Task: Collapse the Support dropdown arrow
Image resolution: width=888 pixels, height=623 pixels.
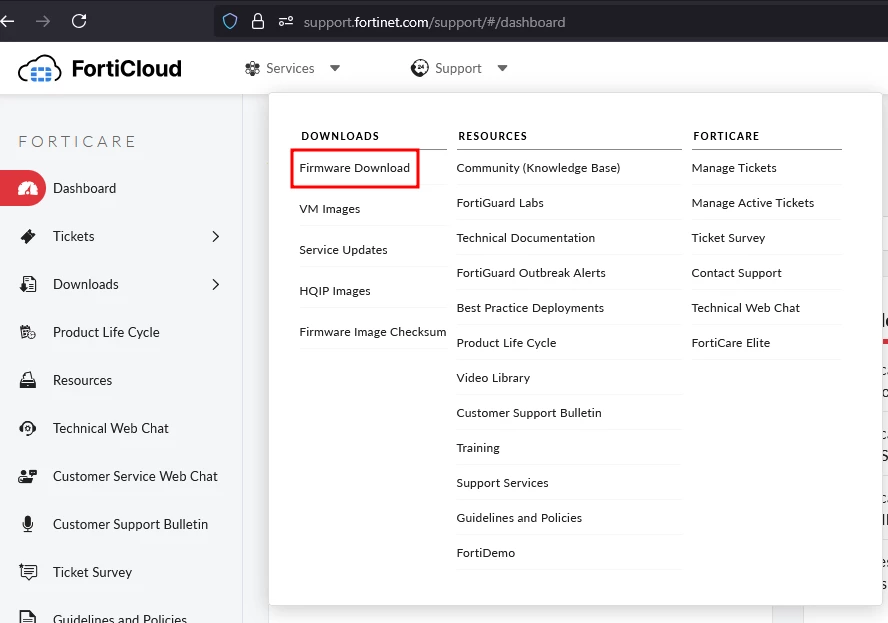Action: coord(502,69)
